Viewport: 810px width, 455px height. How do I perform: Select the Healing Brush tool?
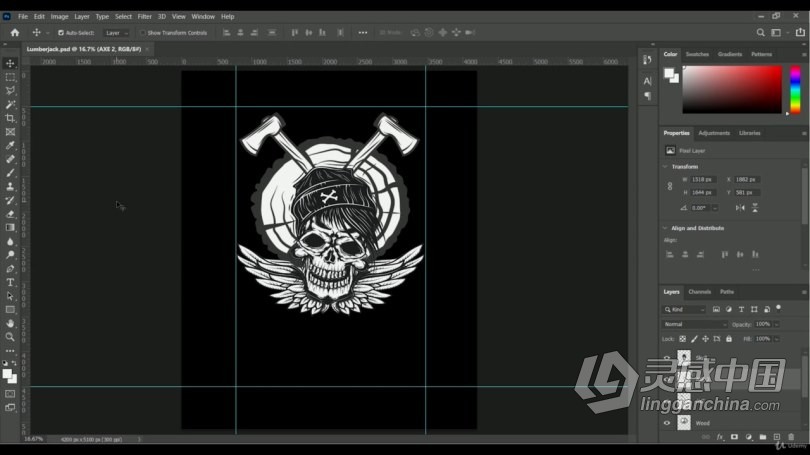click(x=10, y=159)
